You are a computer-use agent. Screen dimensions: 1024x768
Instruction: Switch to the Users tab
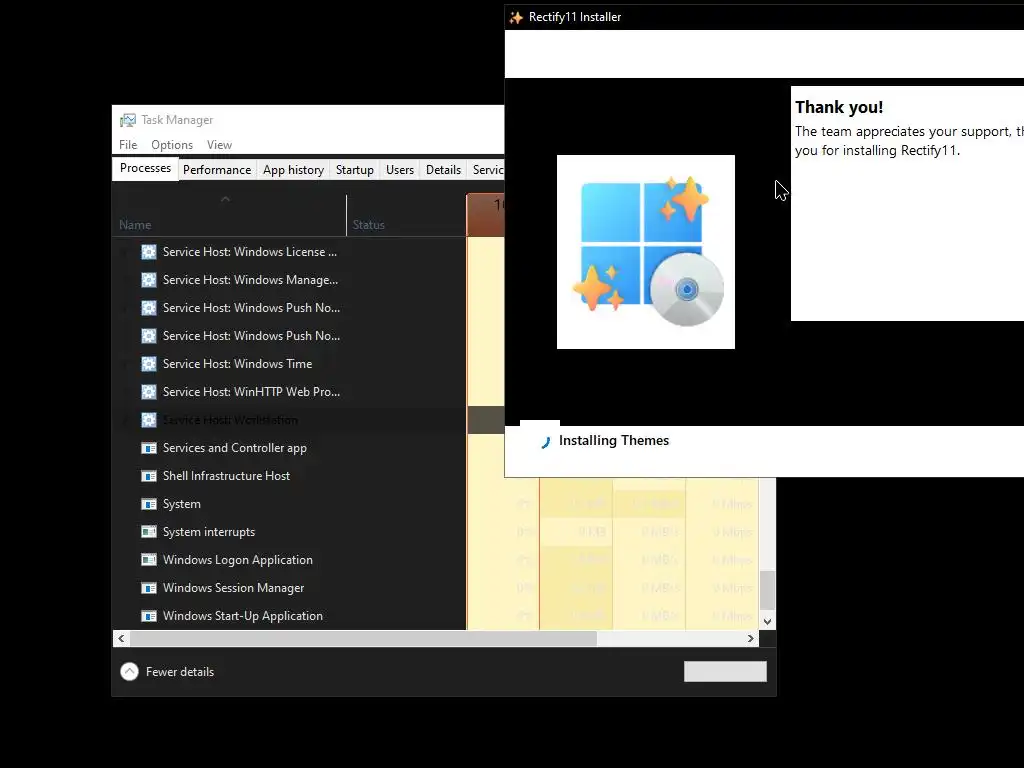point(400,170)
